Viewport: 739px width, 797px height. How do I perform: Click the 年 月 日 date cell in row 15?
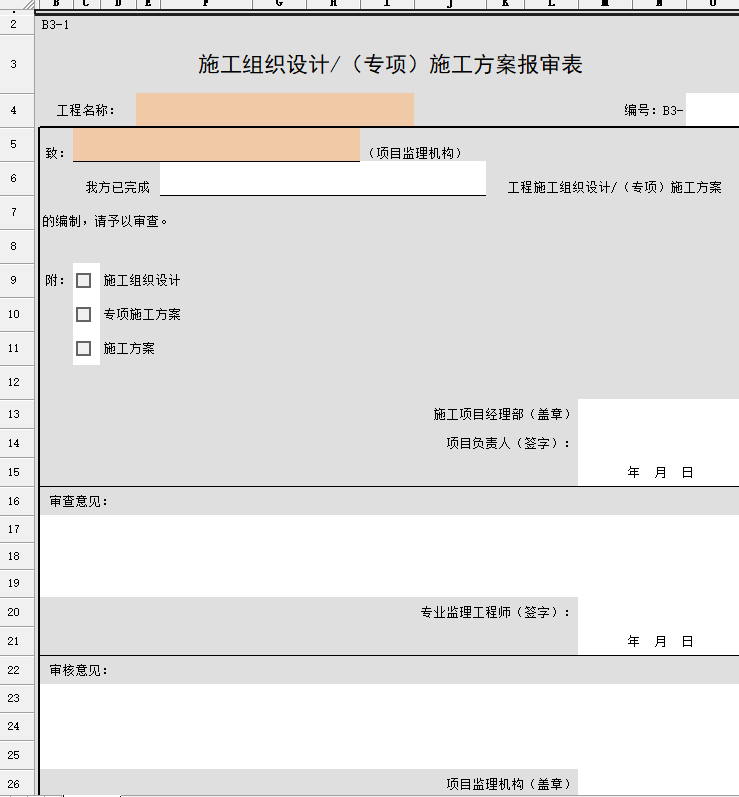coord(659,472)
